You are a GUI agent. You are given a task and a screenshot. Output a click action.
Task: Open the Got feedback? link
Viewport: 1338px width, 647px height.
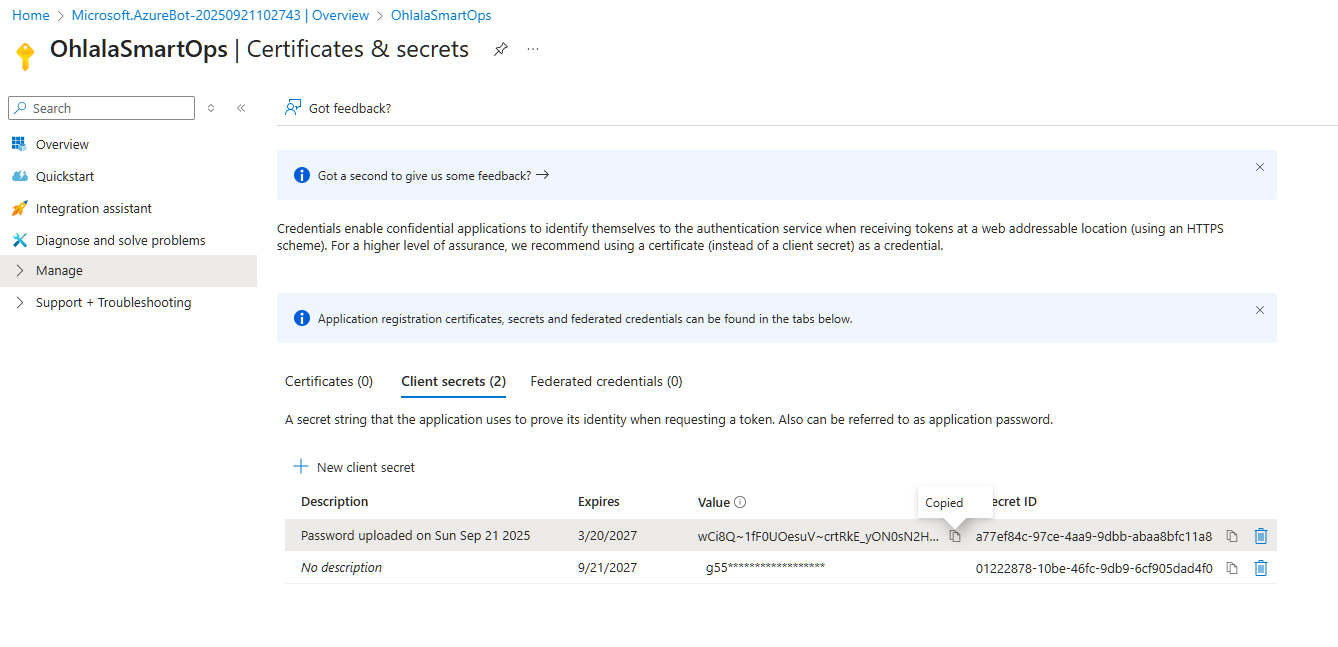(x=339, y=108)
